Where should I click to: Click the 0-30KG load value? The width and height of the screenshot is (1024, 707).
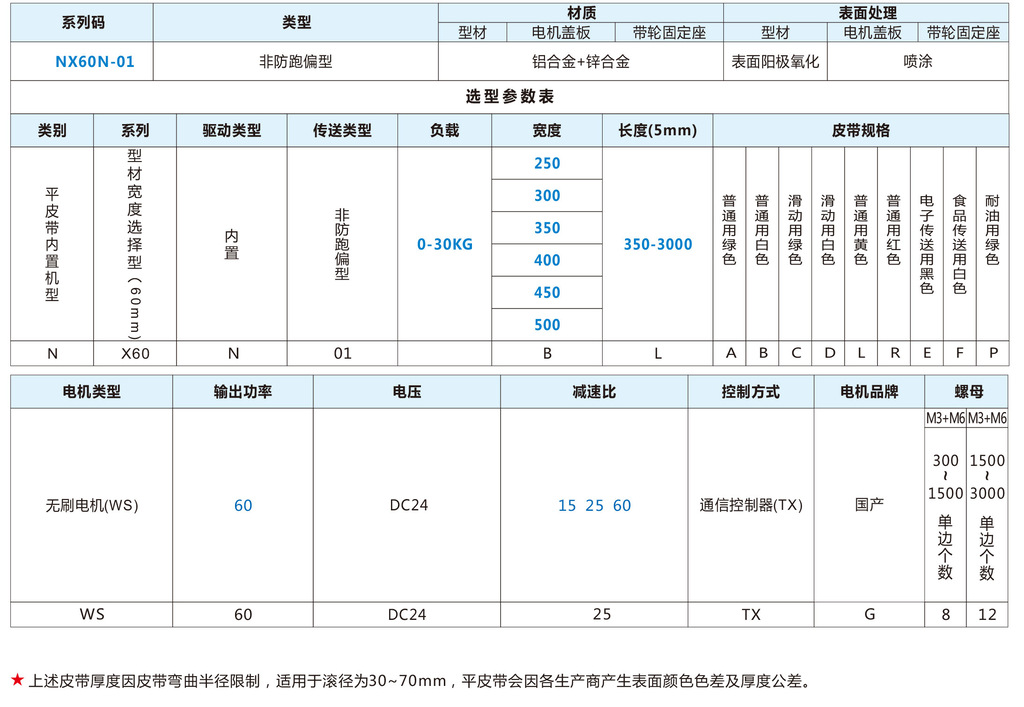(444, 244)
